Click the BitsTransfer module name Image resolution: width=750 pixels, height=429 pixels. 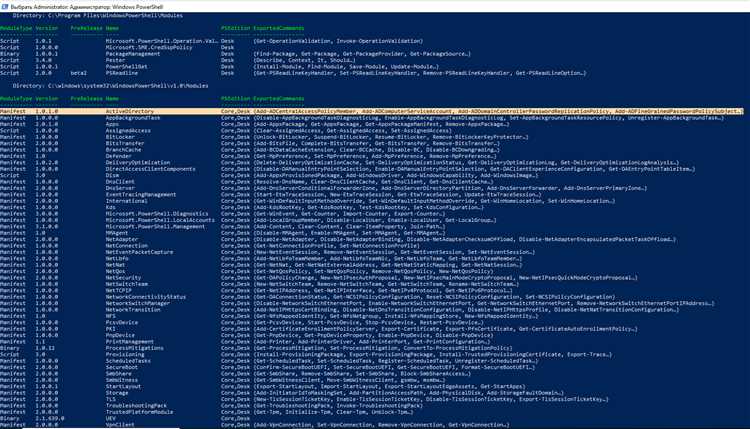125,143
